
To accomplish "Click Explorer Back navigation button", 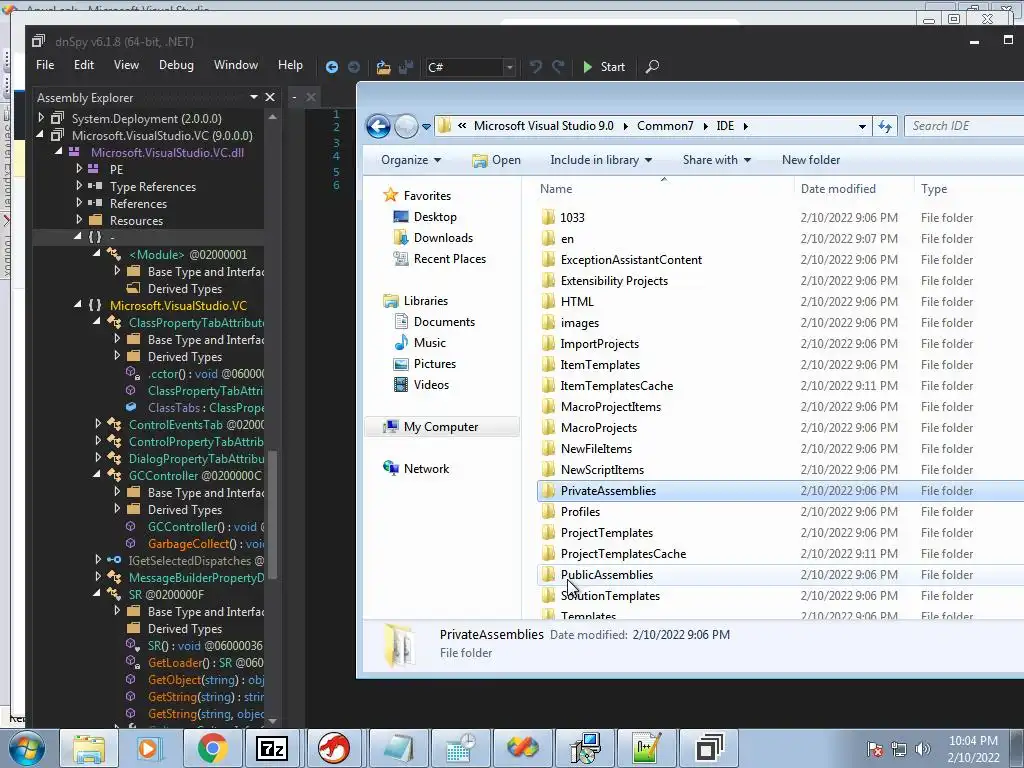I will click(378, 126).
